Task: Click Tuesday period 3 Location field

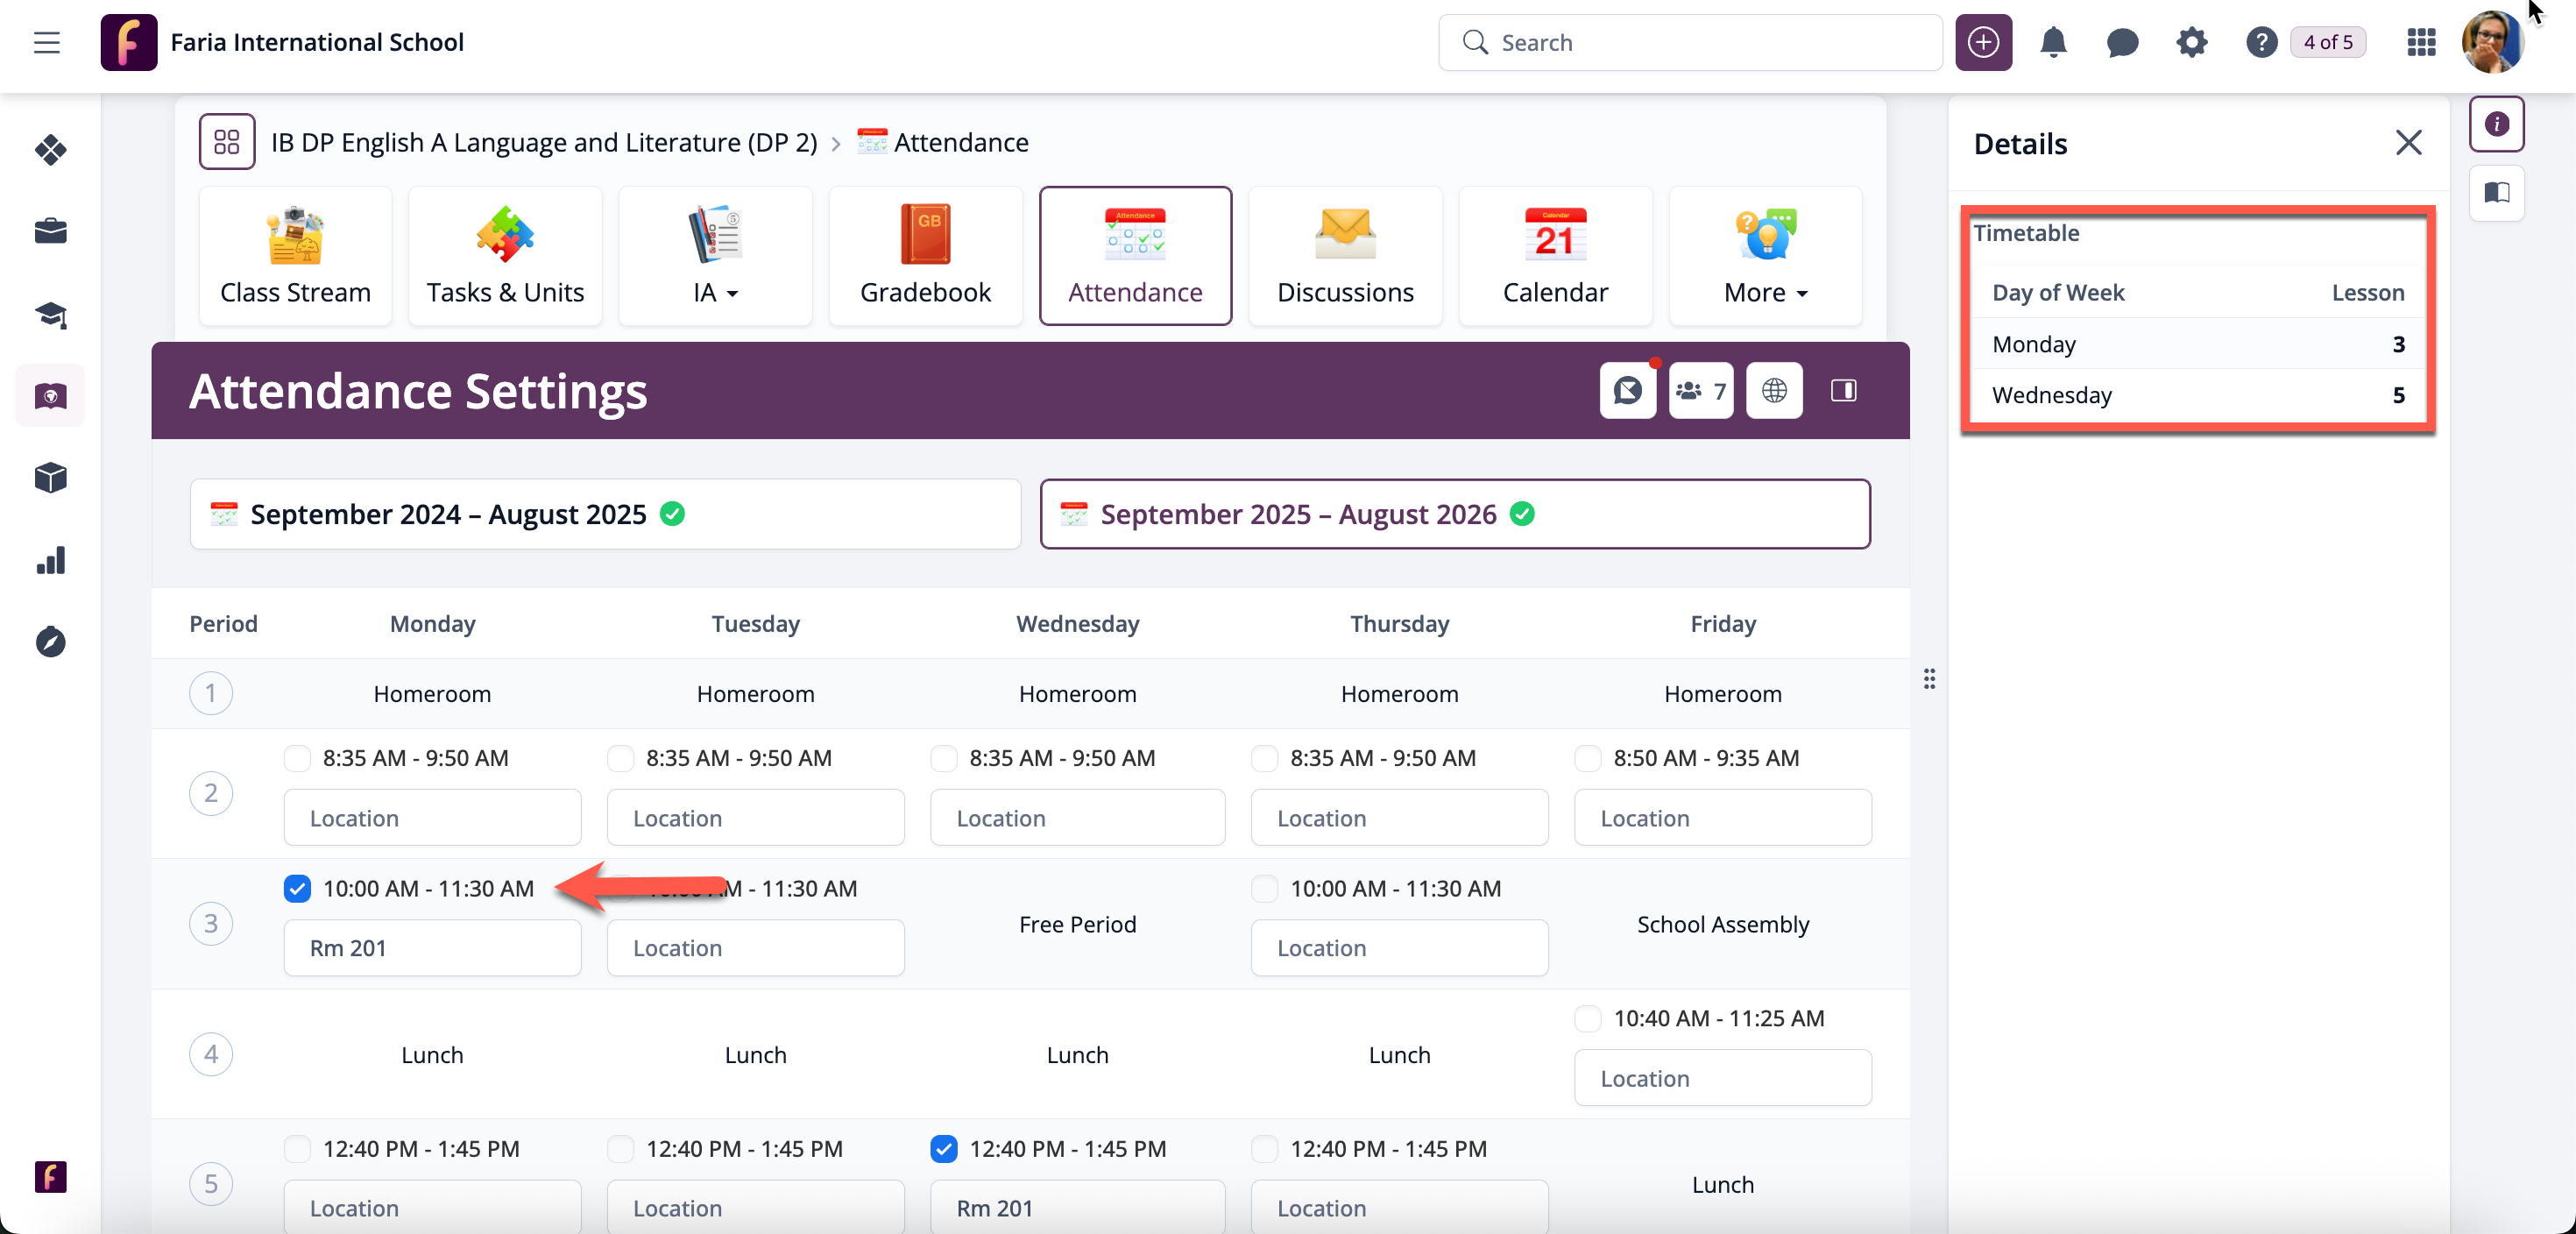Action: click(755, 948)
